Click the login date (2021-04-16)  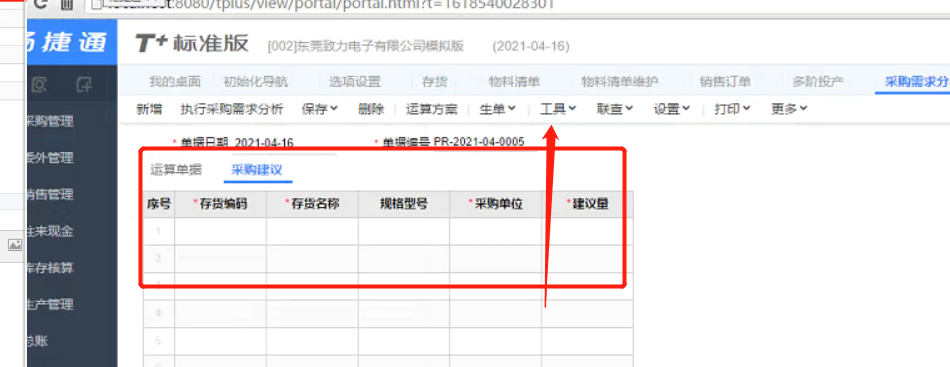[531, 47]
